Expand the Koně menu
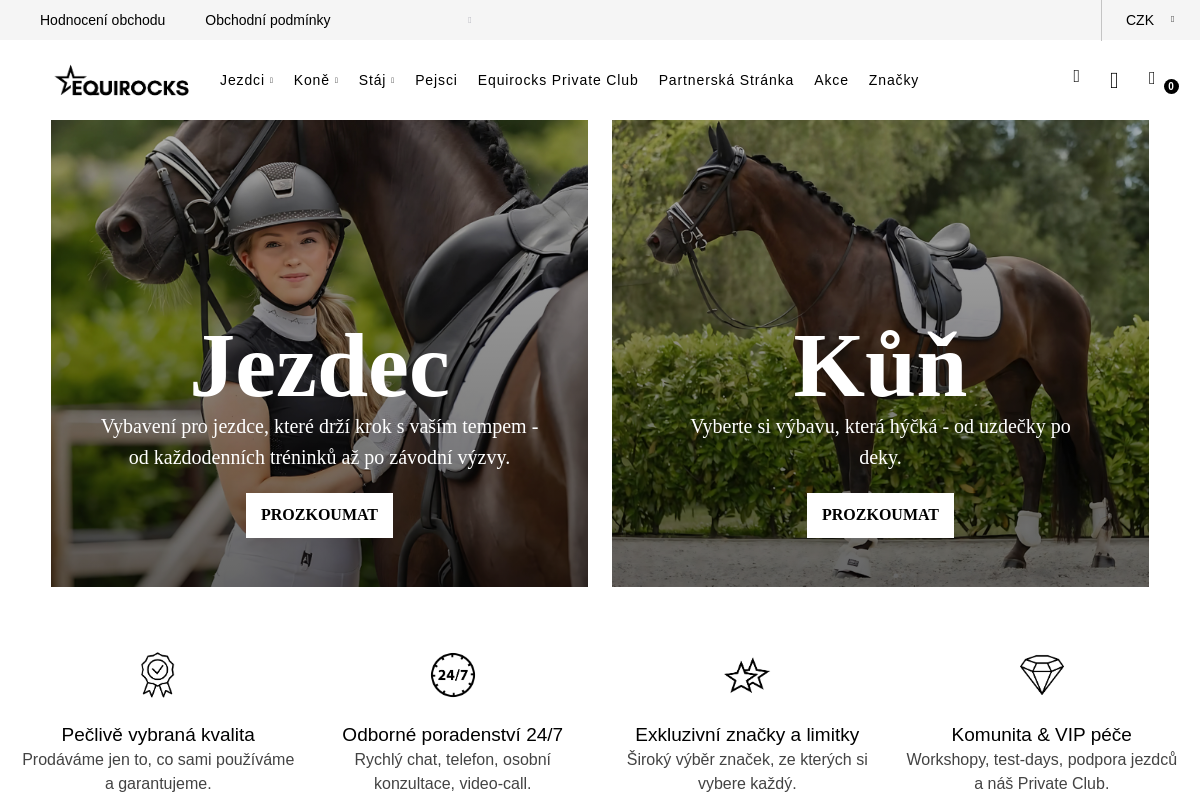 (x=316, y=80)
